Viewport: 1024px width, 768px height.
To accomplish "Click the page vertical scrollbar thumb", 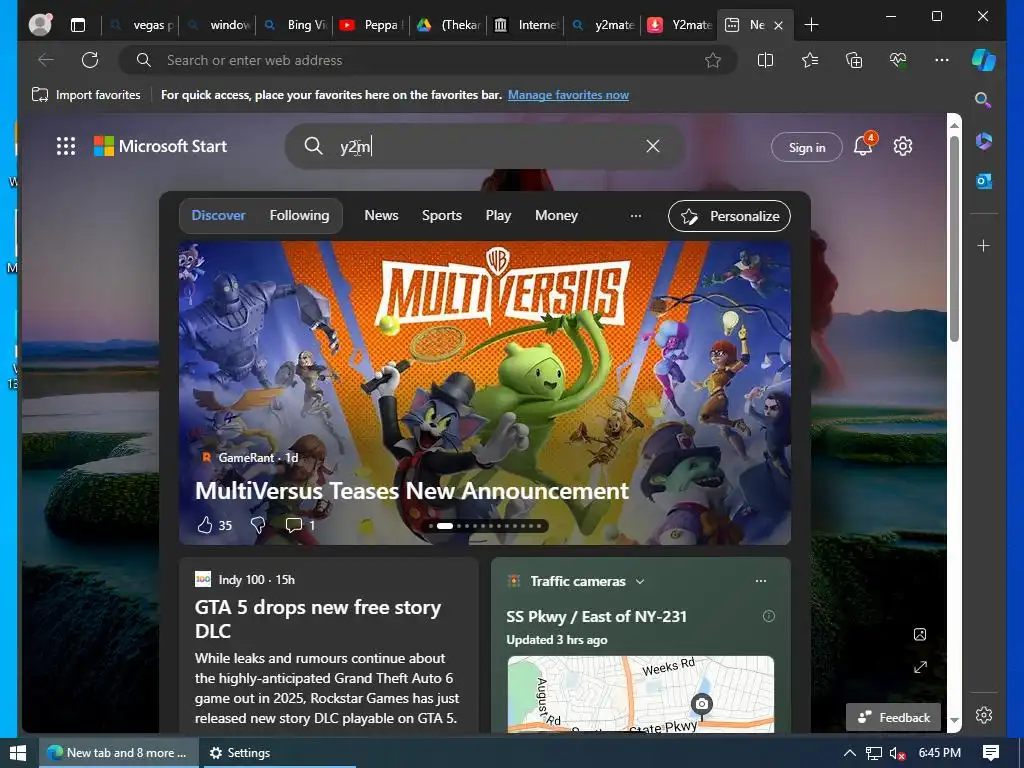I will 954,238.
